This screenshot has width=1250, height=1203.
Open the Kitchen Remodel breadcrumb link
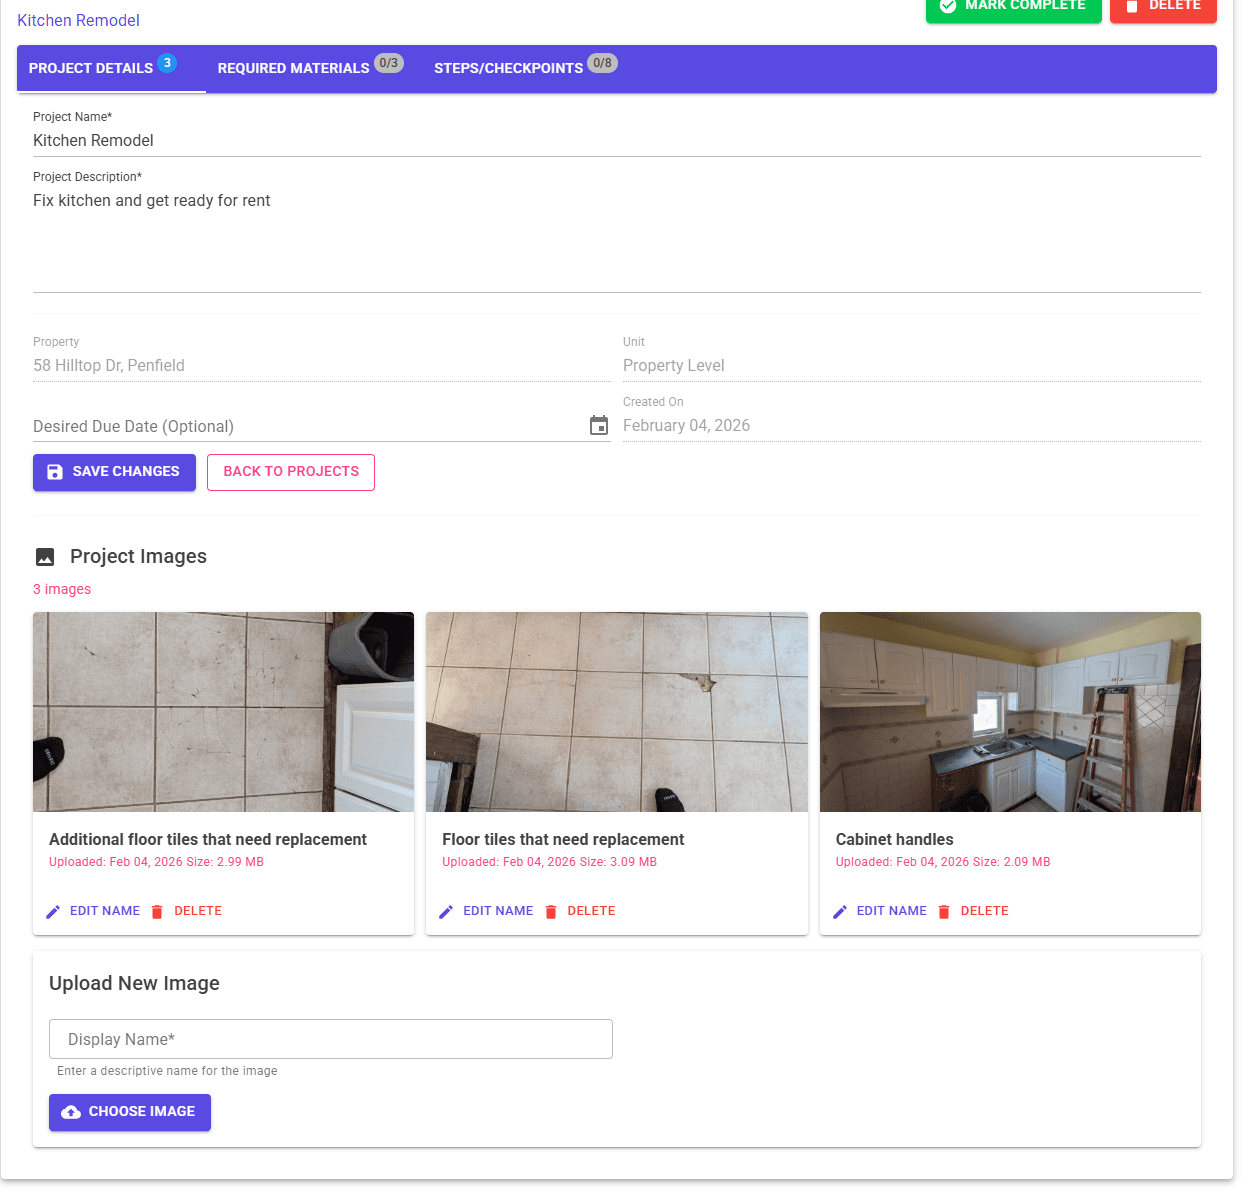[x=78, y=20]
